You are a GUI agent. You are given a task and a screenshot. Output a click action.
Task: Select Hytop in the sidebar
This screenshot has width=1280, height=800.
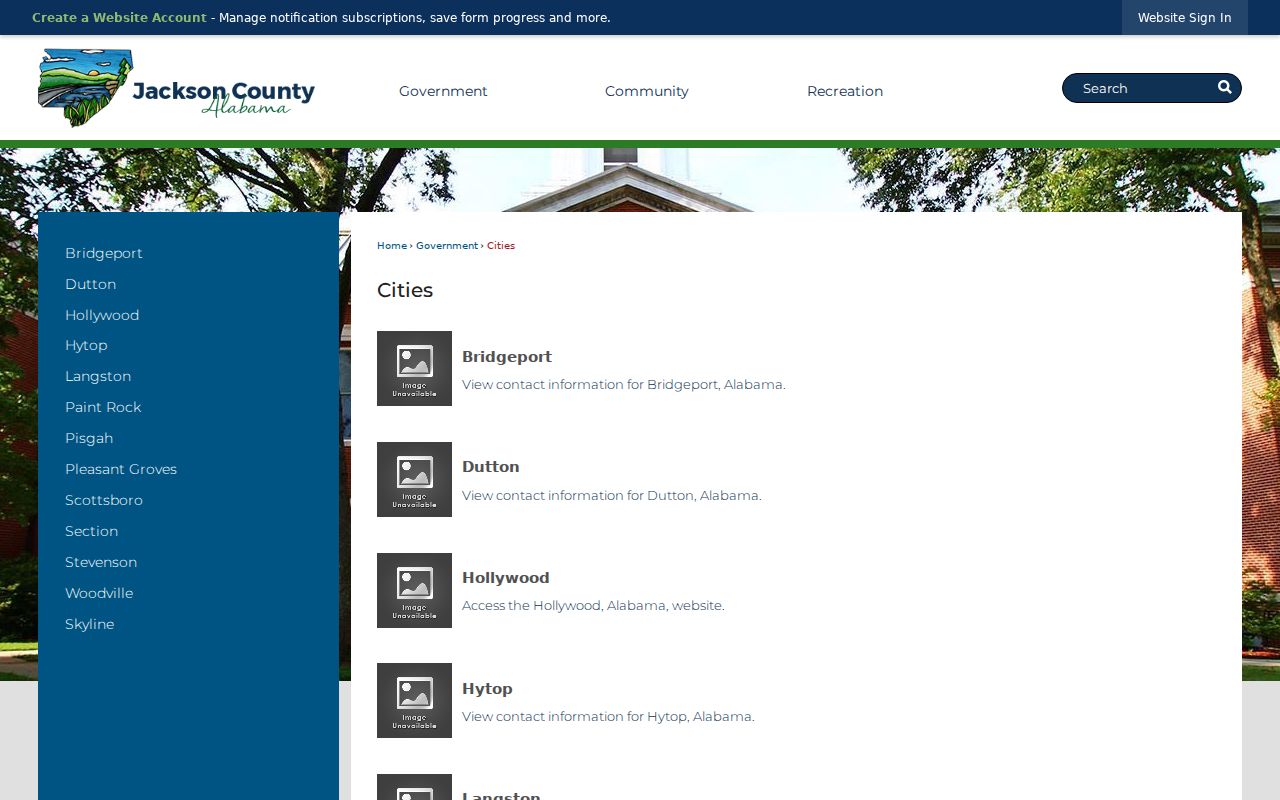[x=86, y=345]
